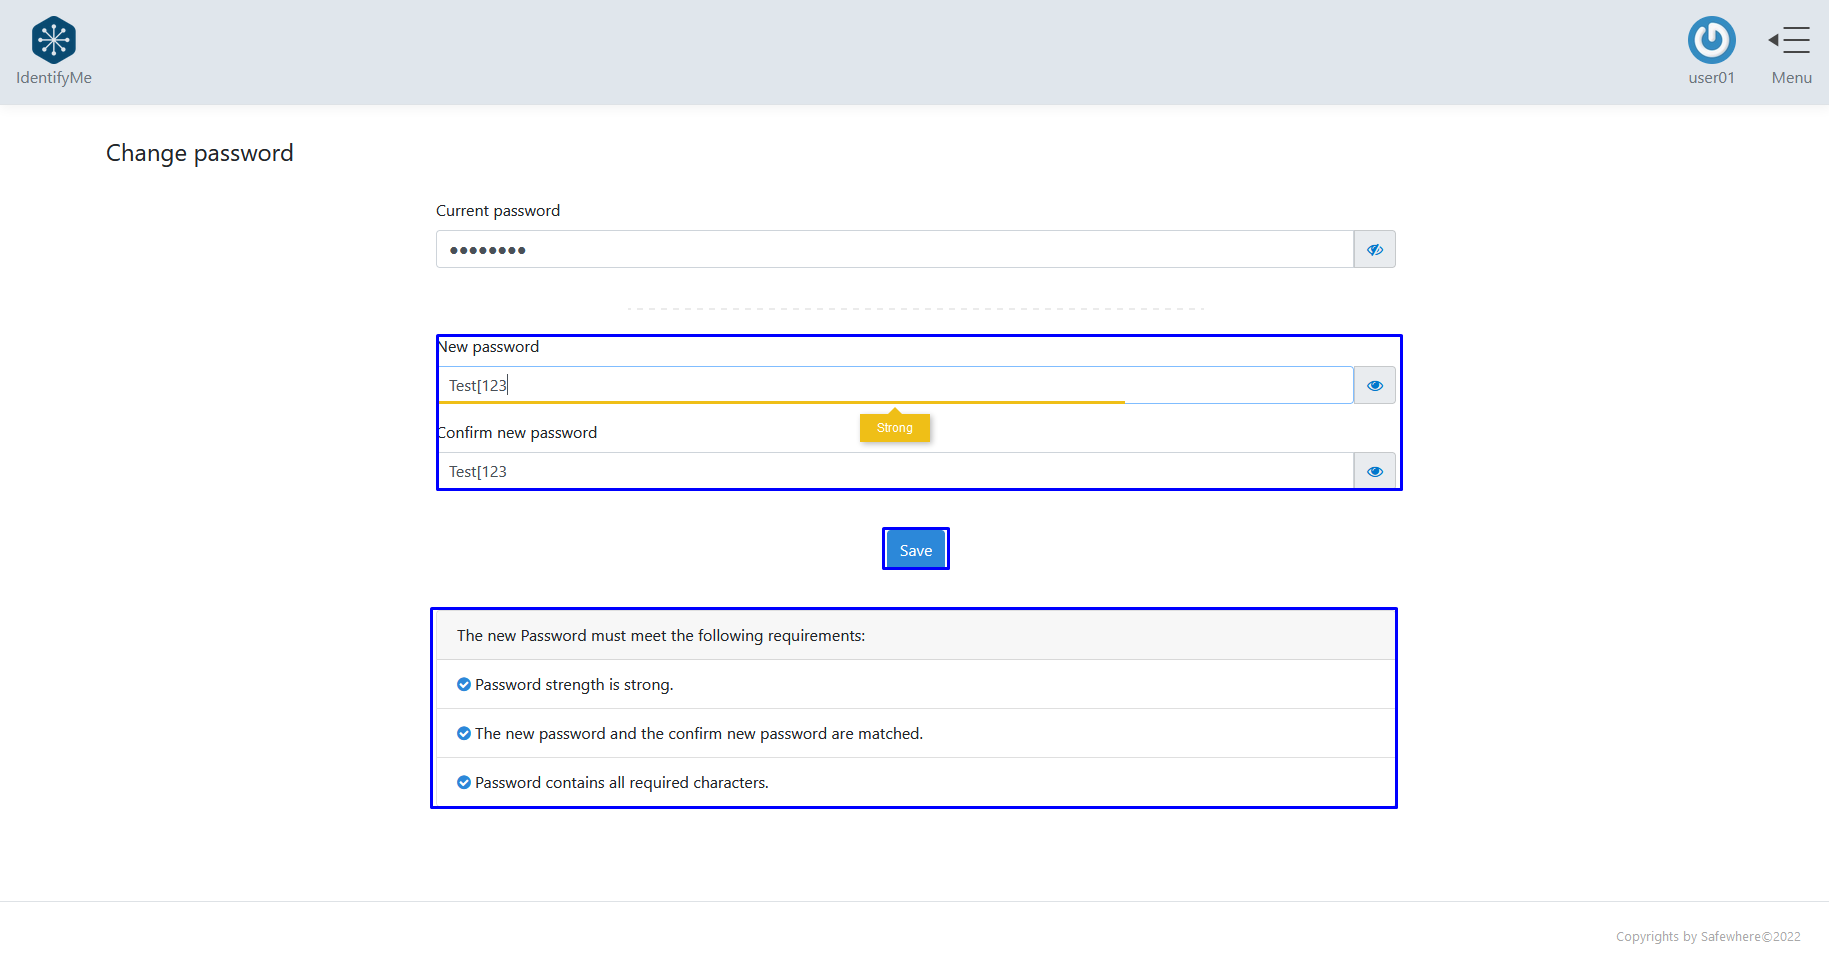The width and height of the screenshot is (1829, 966).
Task: Click checkmark icon beside Password strength is strong
Action: pyautogui.click(x=464, y=685)
